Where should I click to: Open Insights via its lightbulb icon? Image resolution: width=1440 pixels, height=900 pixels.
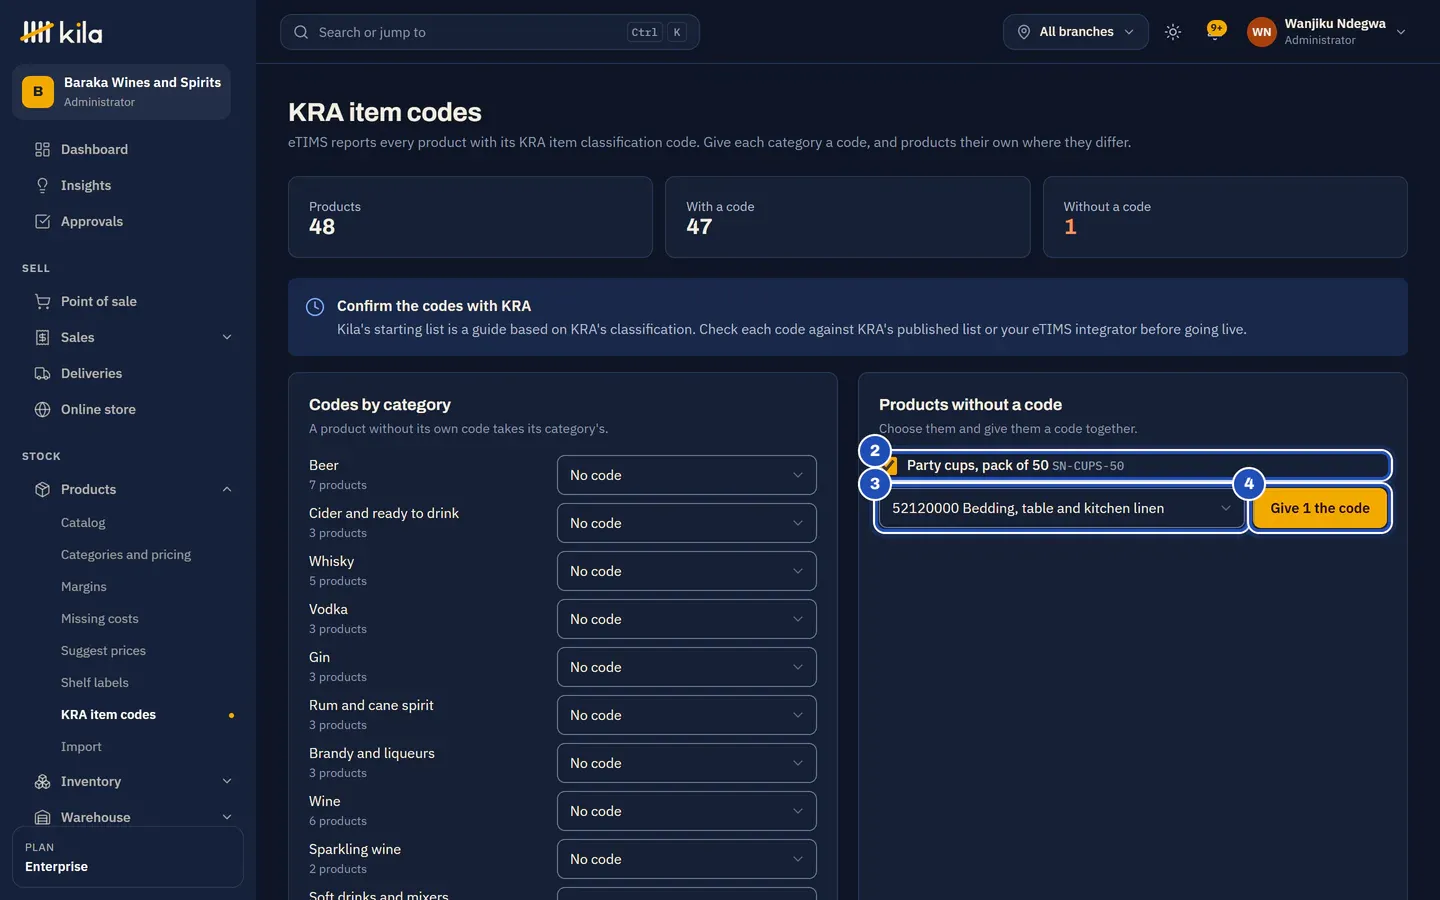42,186
